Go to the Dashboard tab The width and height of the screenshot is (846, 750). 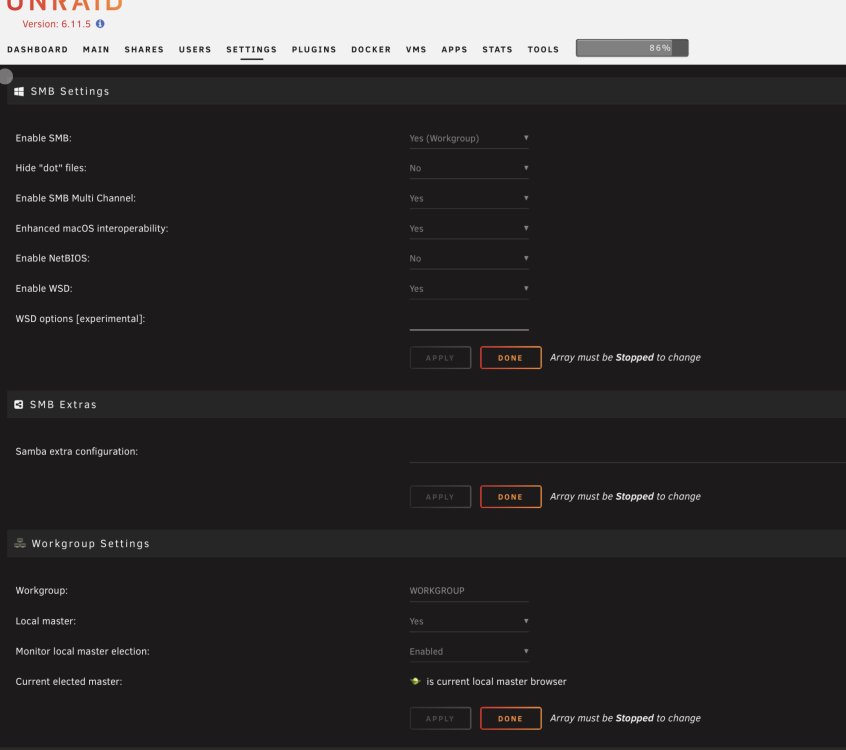tap(38, 49)
